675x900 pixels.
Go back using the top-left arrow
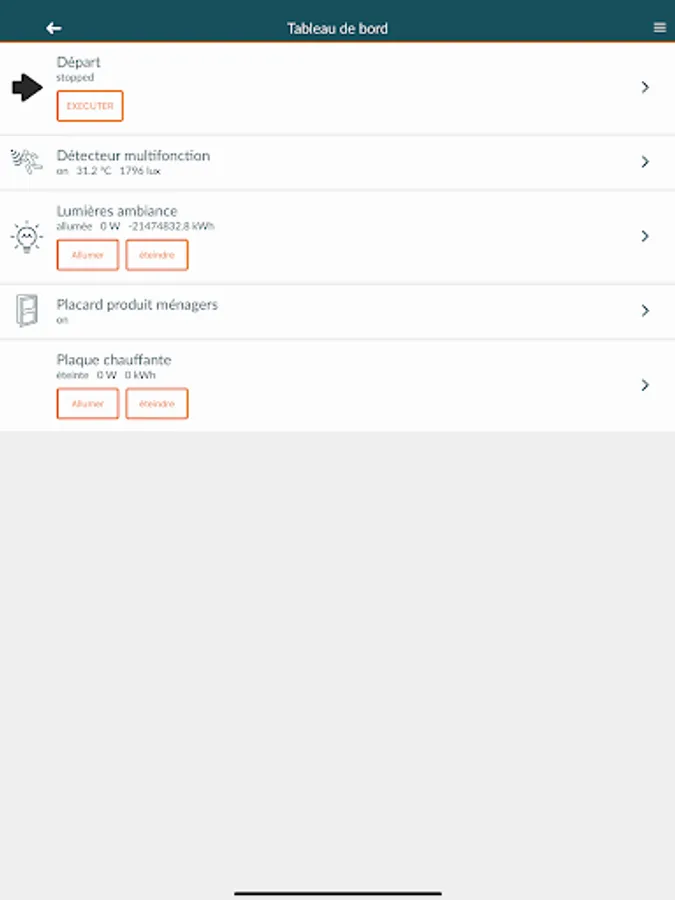click(54, 28)
